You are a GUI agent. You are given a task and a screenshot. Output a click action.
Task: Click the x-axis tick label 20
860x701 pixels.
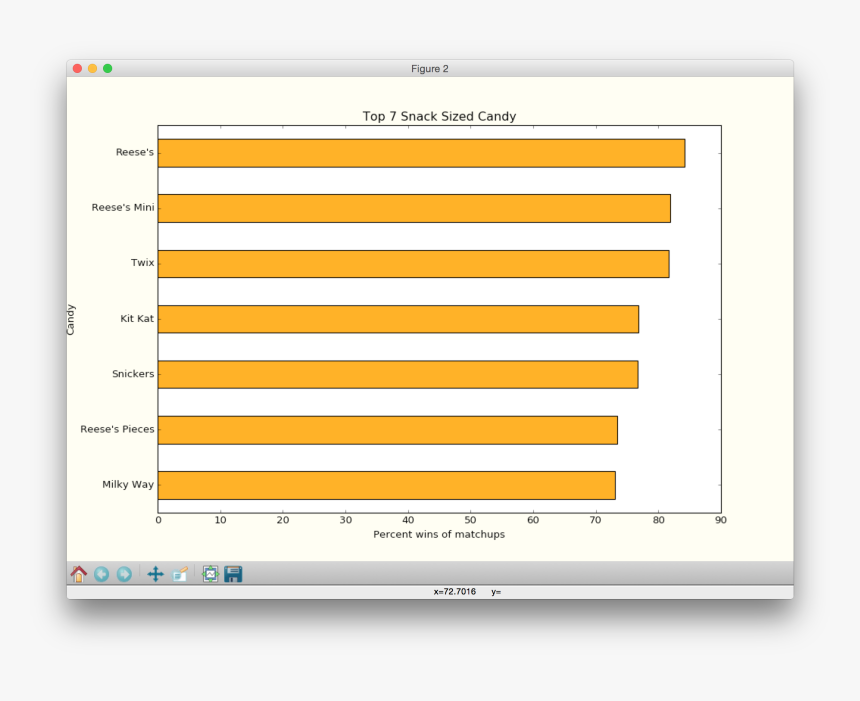tap(283, 520)
